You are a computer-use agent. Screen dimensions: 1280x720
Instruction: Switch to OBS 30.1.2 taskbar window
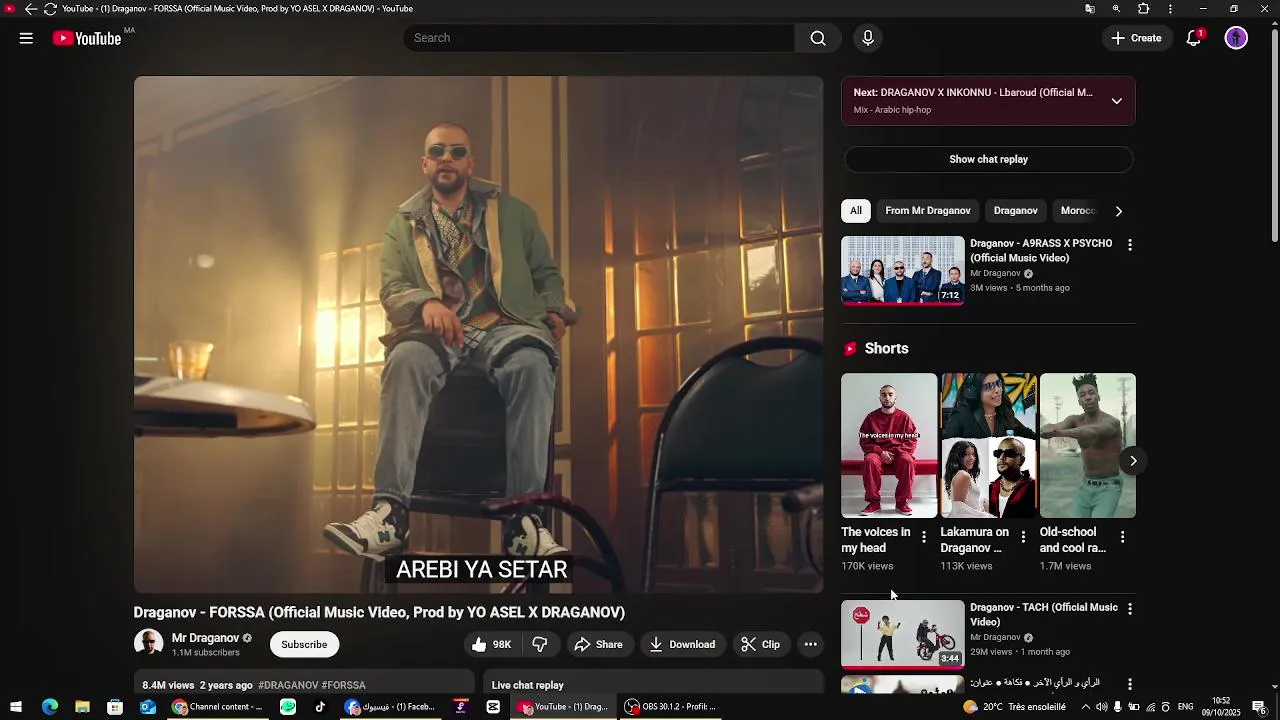[672, 707]
